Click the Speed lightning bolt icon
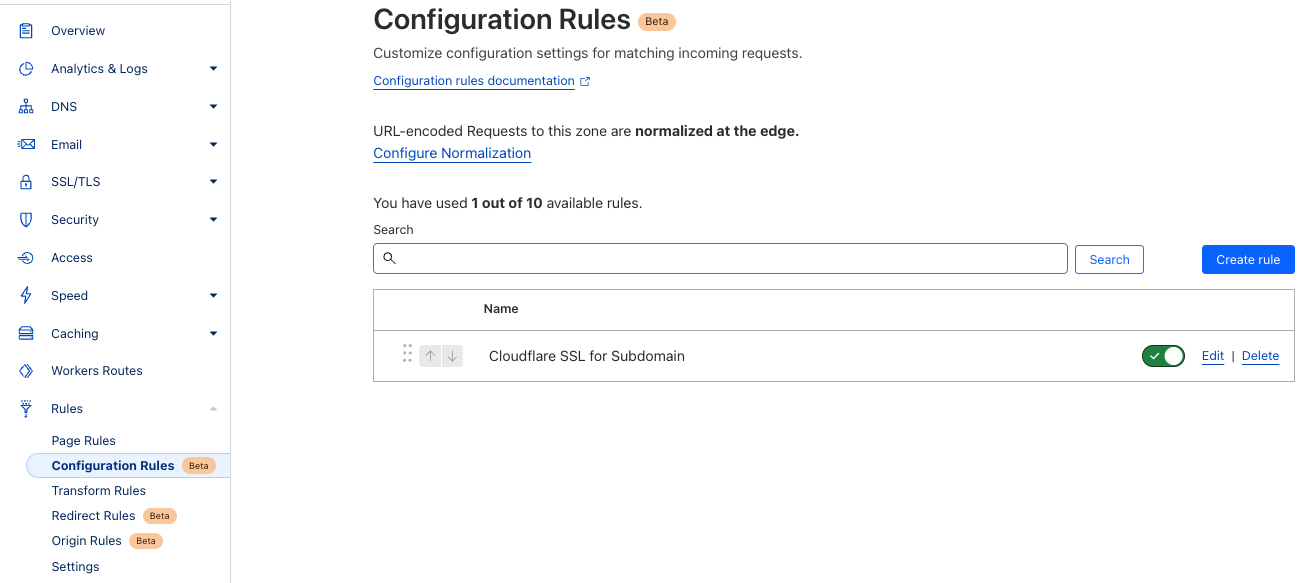This screenshot has height=583, width=1311. tap(26, 296)
